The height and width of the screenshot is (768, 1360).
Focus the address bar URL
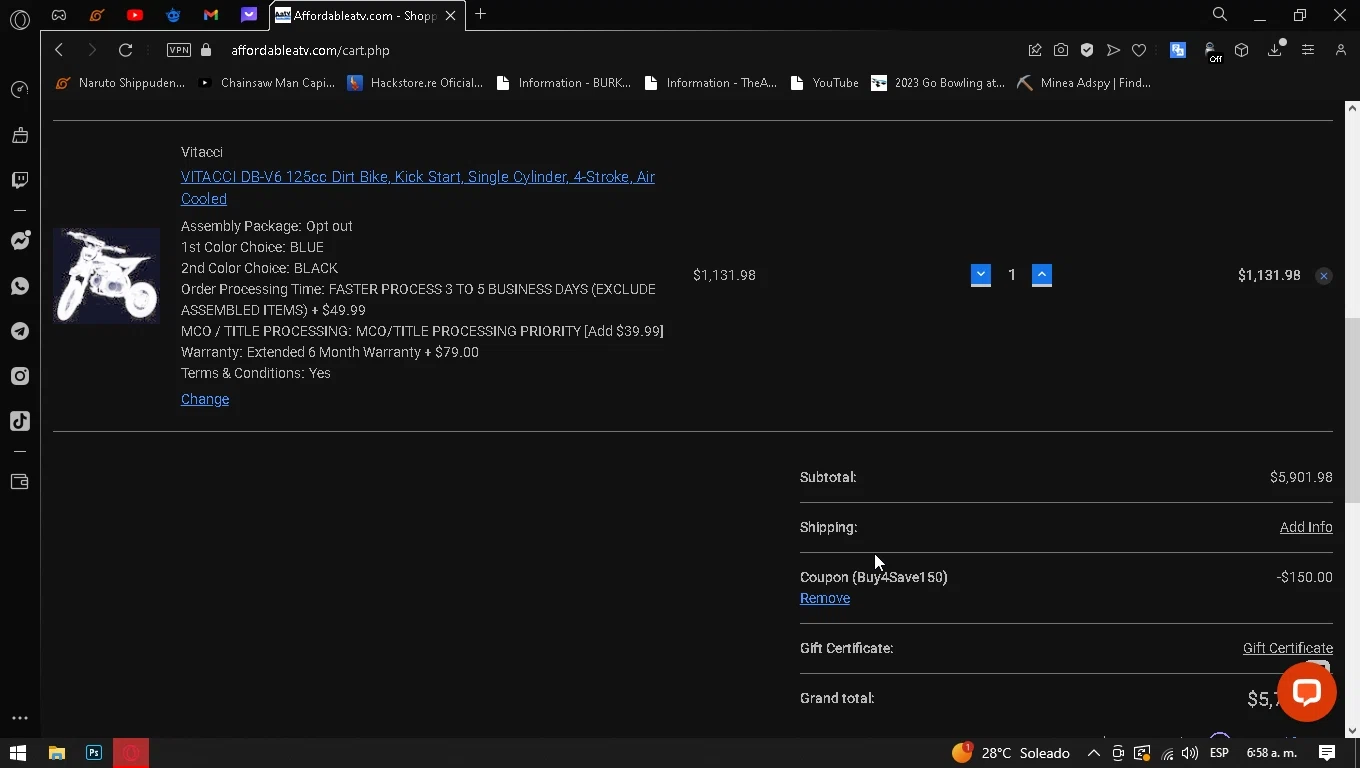[x=310, y=50]
